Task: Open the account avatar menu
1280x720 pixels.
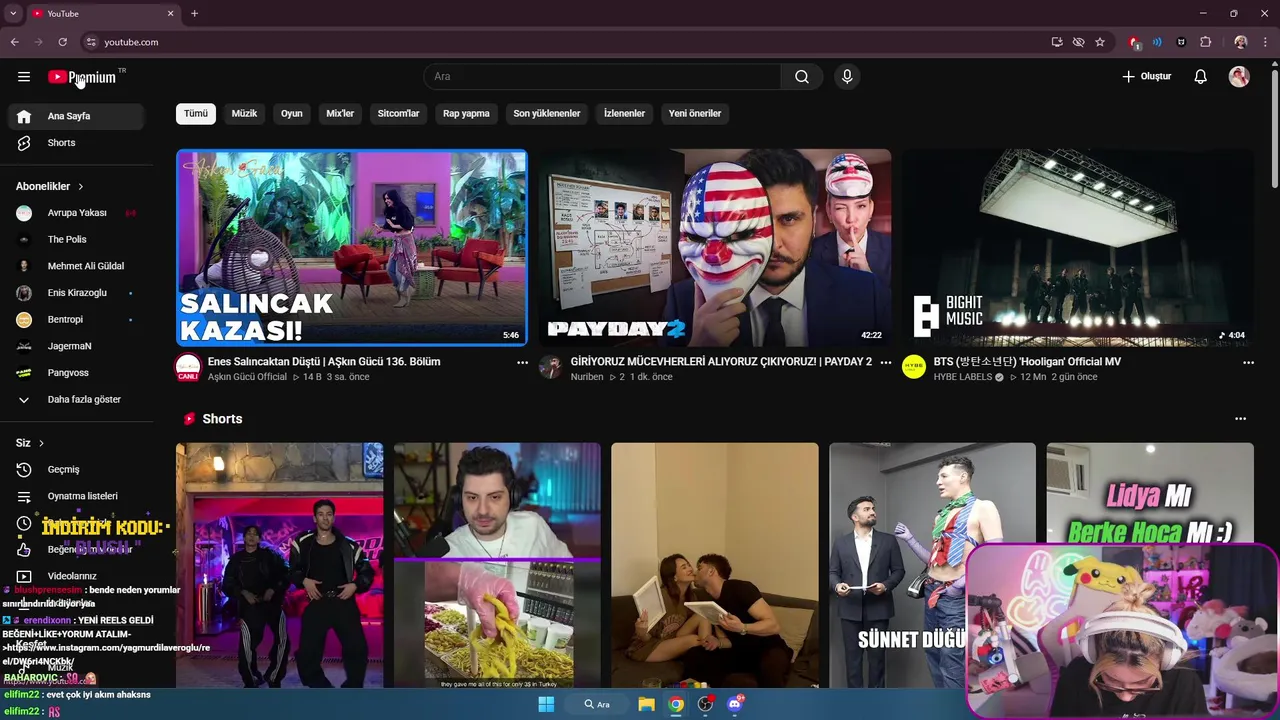Action: (x=1239, y=77)
